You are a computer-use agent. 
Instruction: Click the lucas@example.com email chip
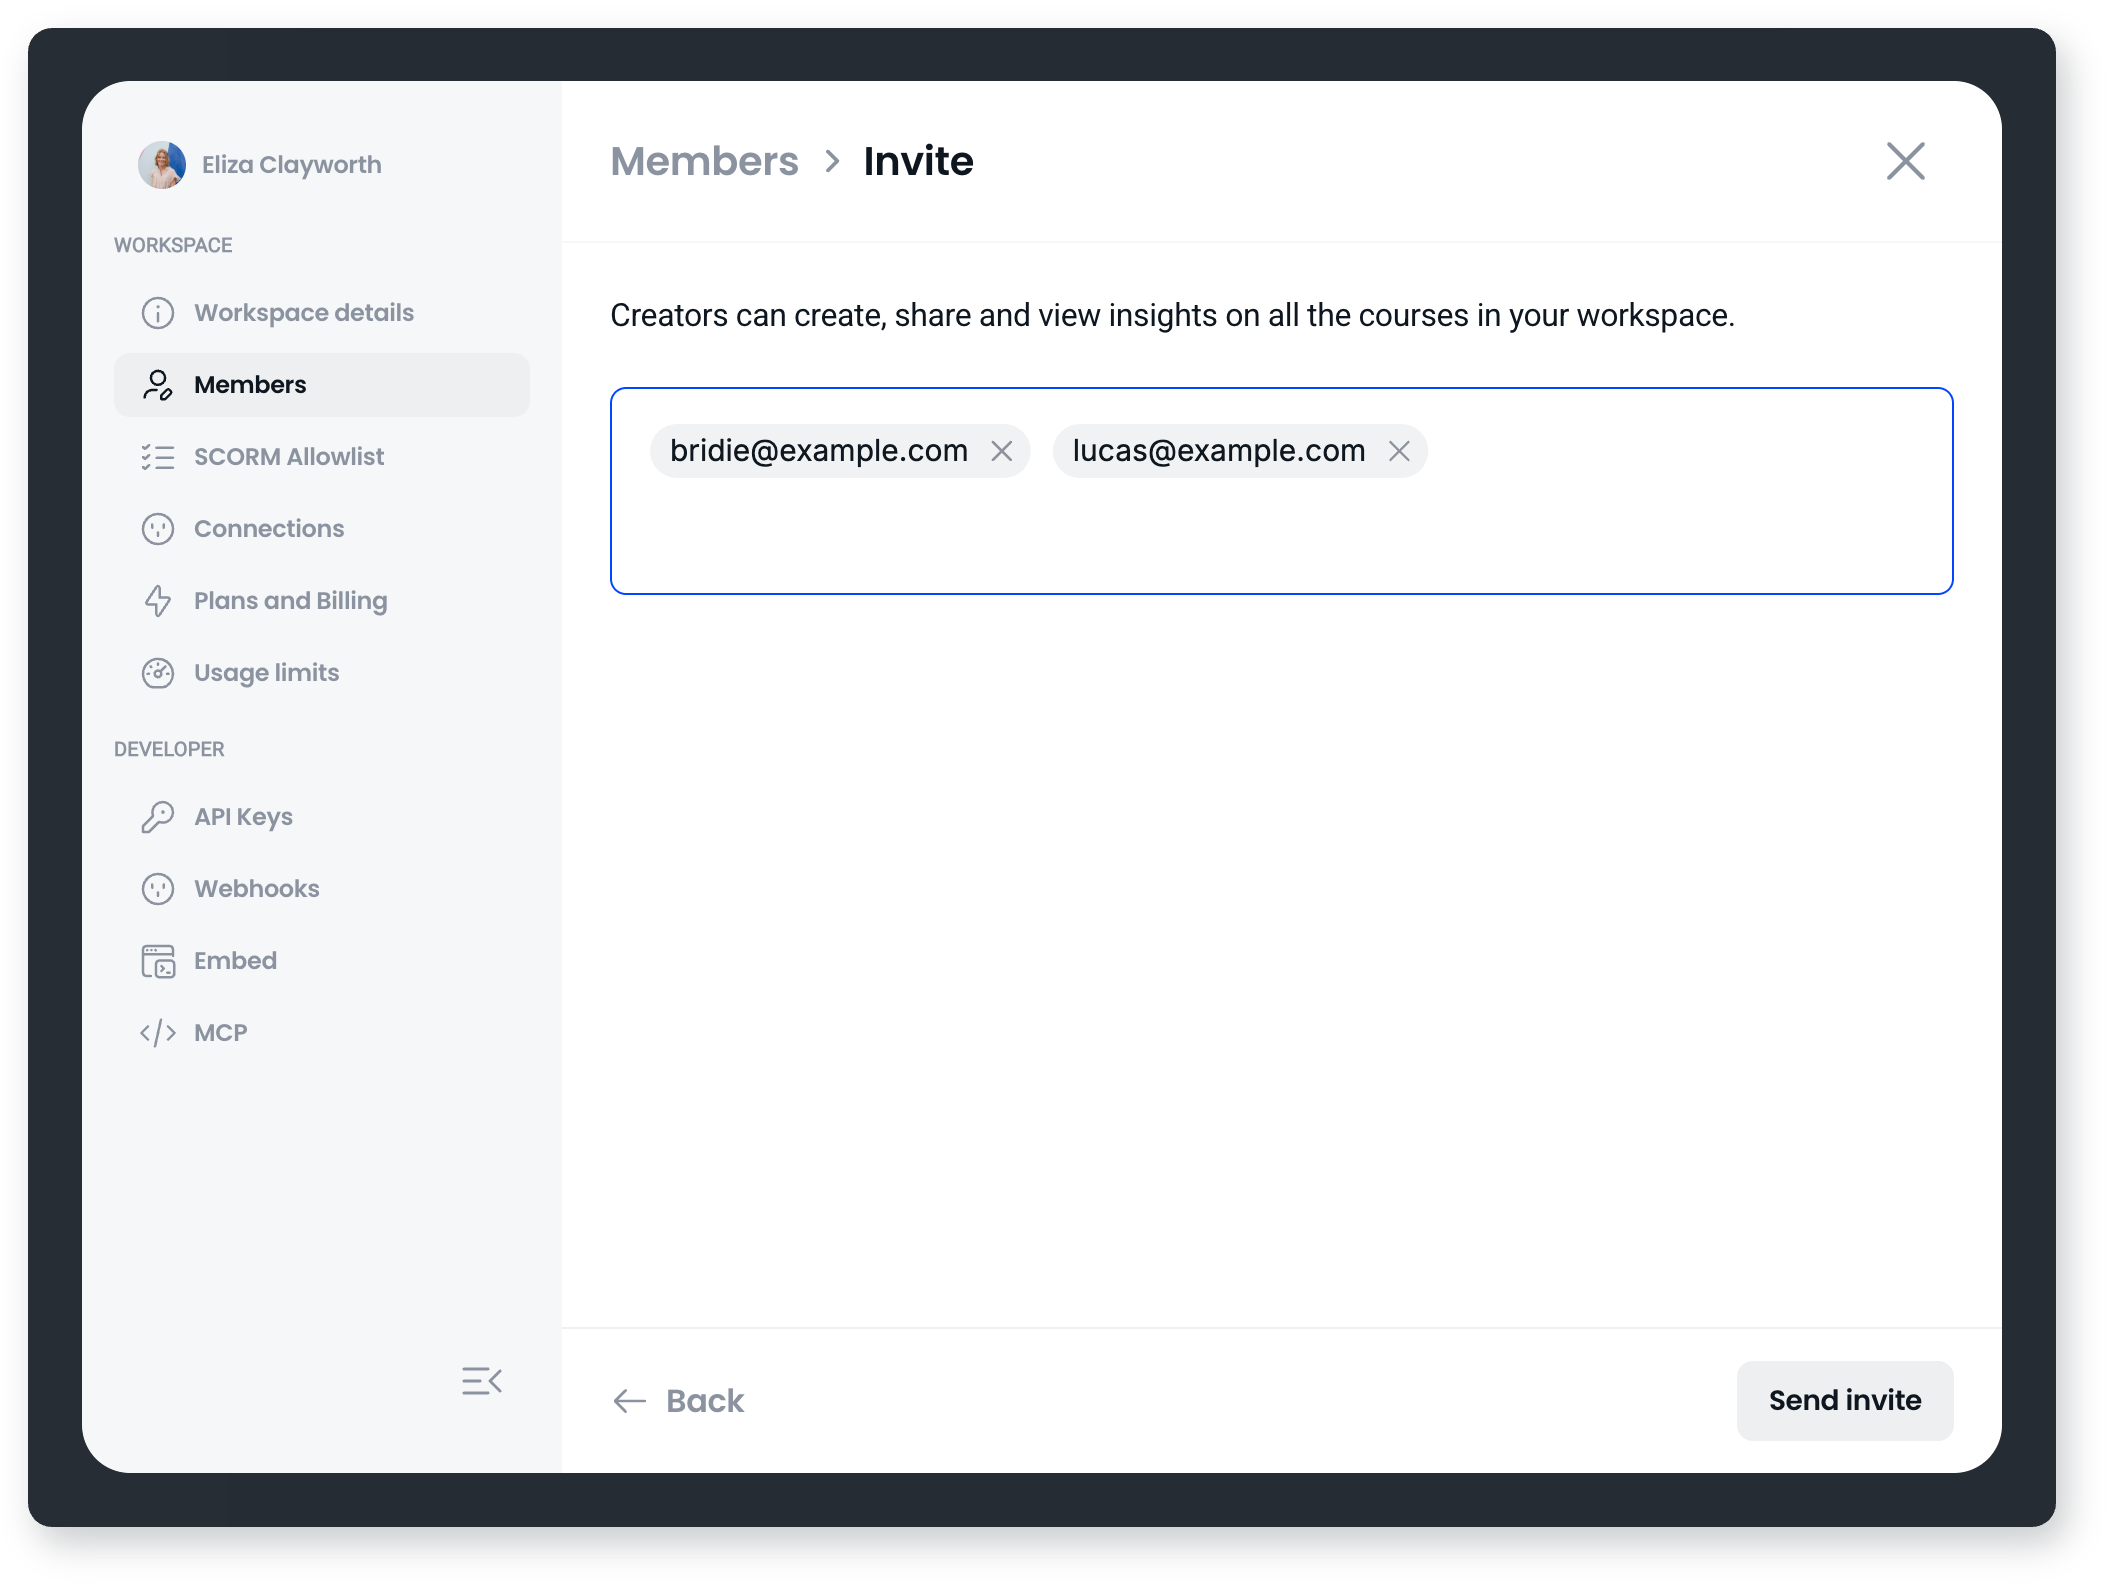coord(1240,451)
